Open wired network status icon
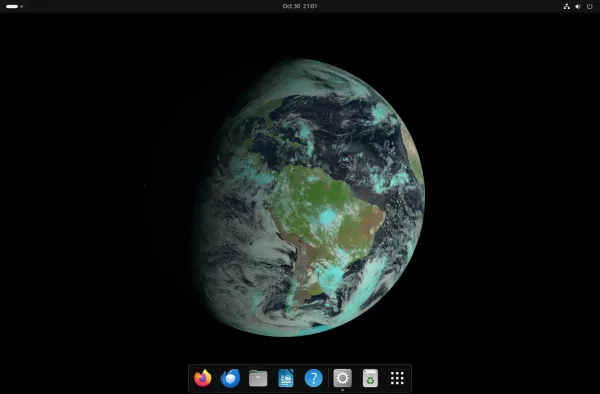The height and width of the screenshot is (394, 600). pyautogui.click(x=566, y=6)
